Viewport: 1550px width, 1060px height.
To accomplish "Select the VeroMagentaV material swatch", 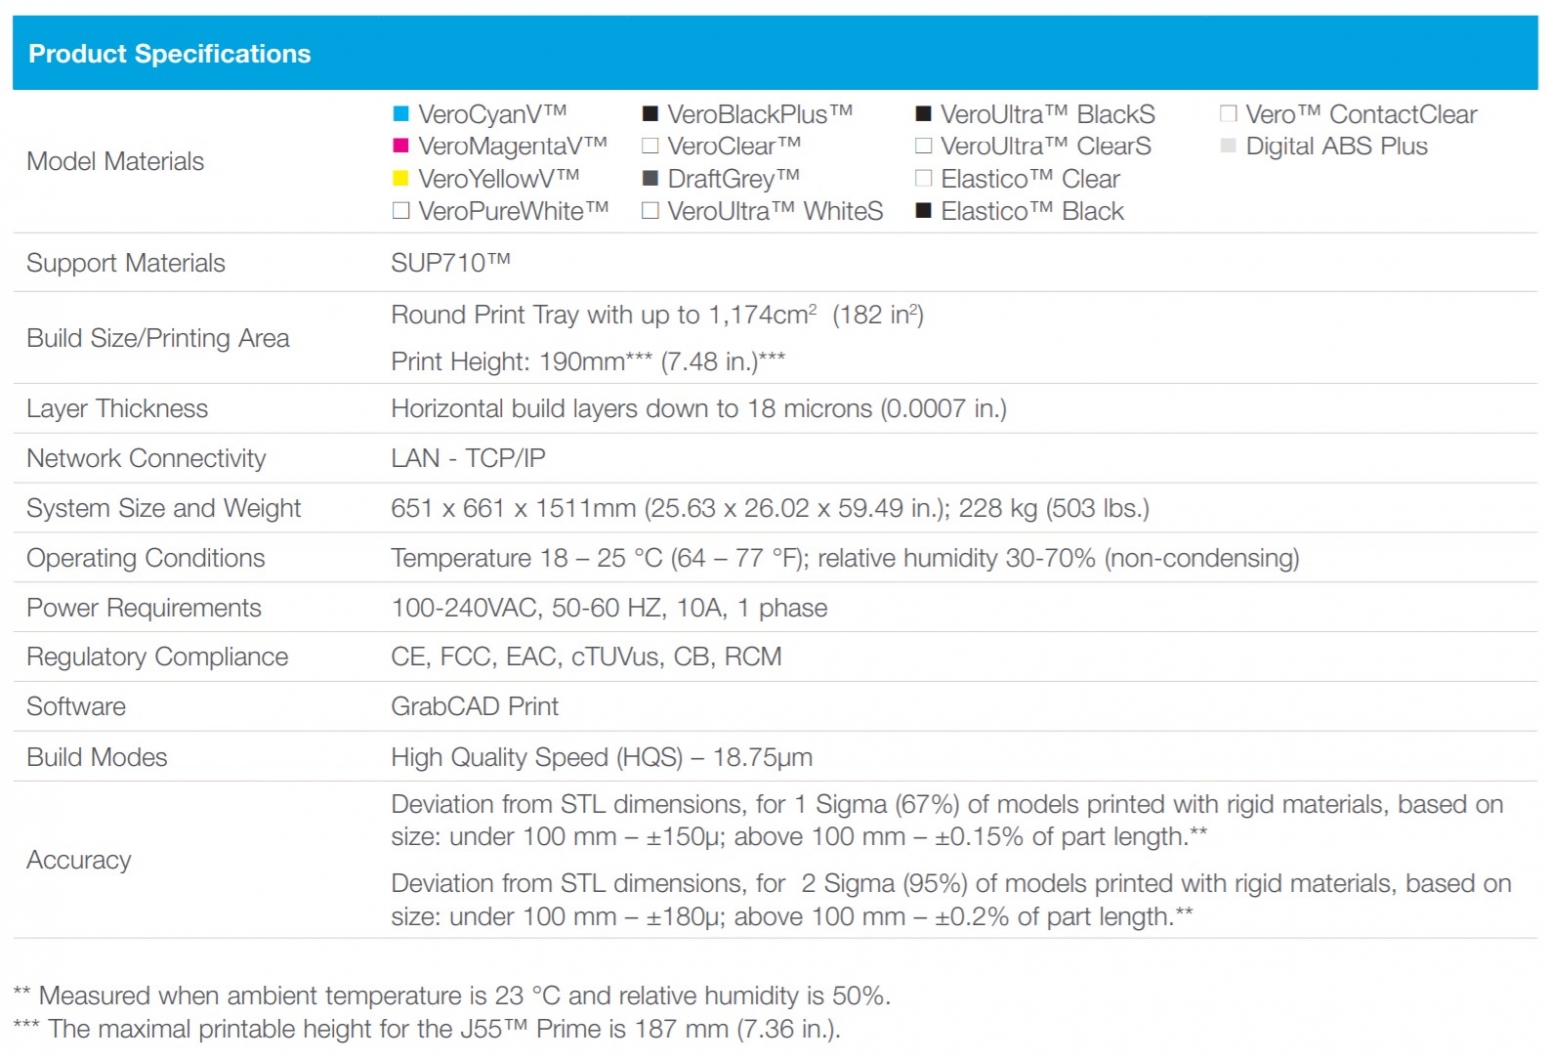I will [x=401, y=145].
